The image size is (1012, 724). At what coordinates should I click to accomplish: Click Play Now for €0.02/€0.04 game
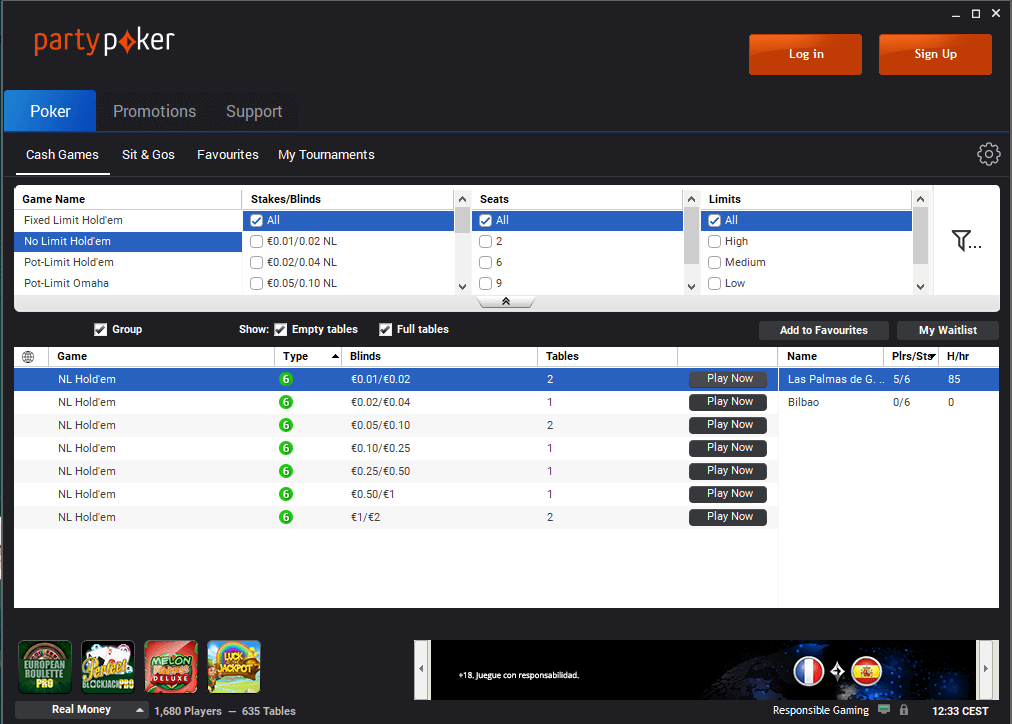point(728,402)
